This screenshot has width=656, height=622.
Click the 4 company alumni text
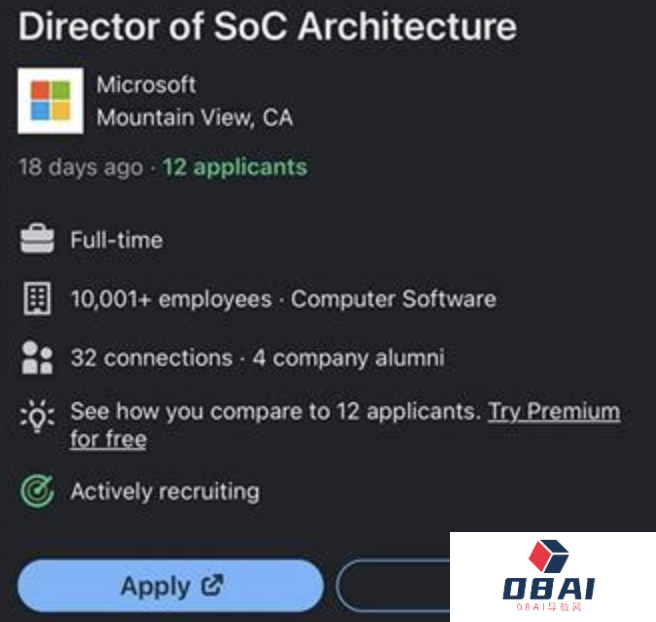coord(348,358)
